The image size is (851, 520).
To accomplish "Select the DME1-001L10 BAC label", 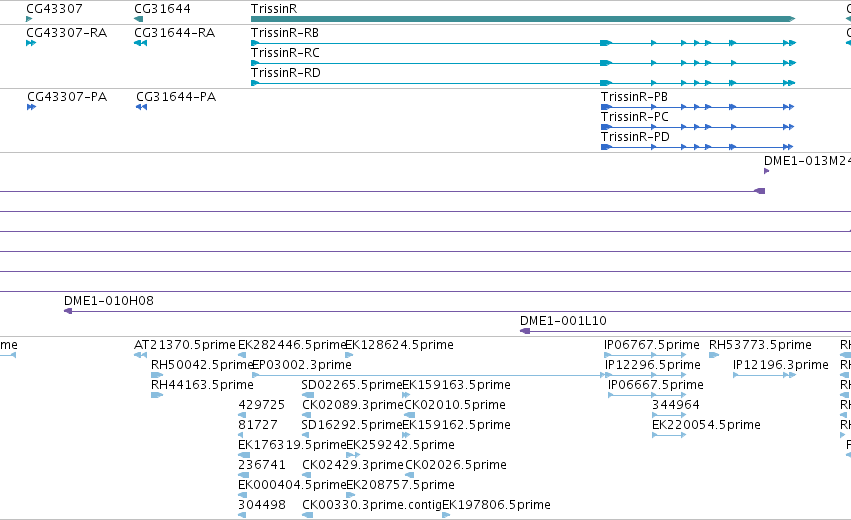I will coord(563,321).
